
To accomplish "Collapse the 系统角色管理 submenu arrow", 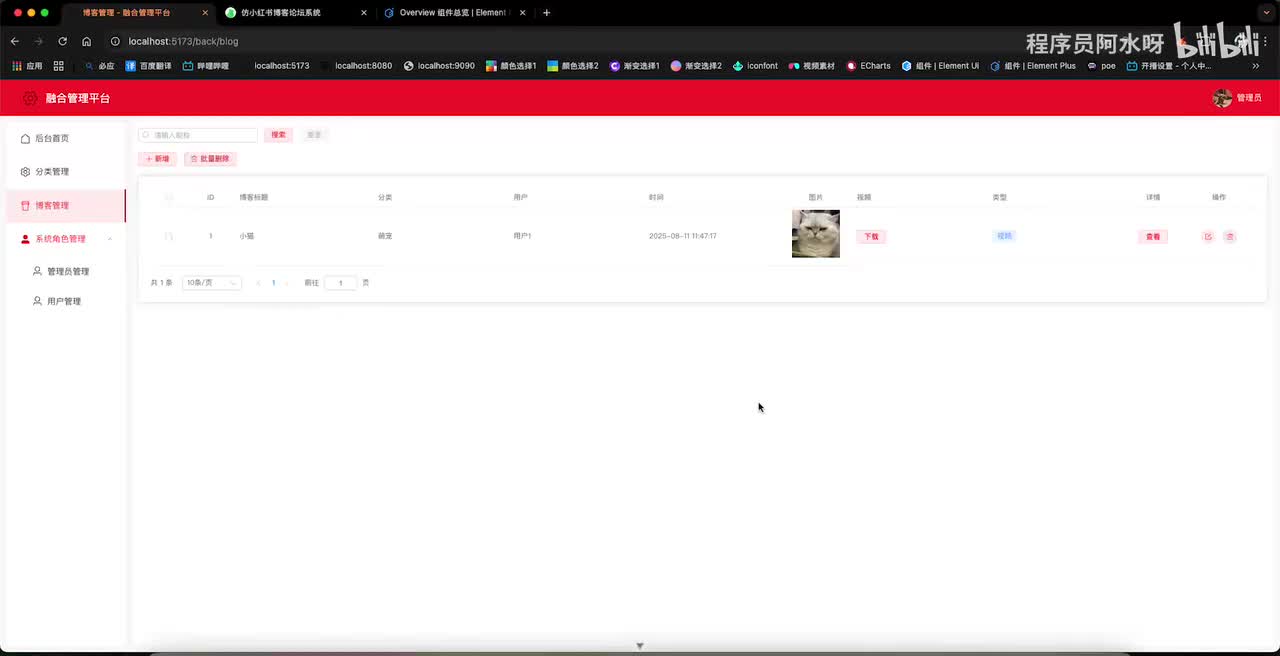I will coord(110,239).
